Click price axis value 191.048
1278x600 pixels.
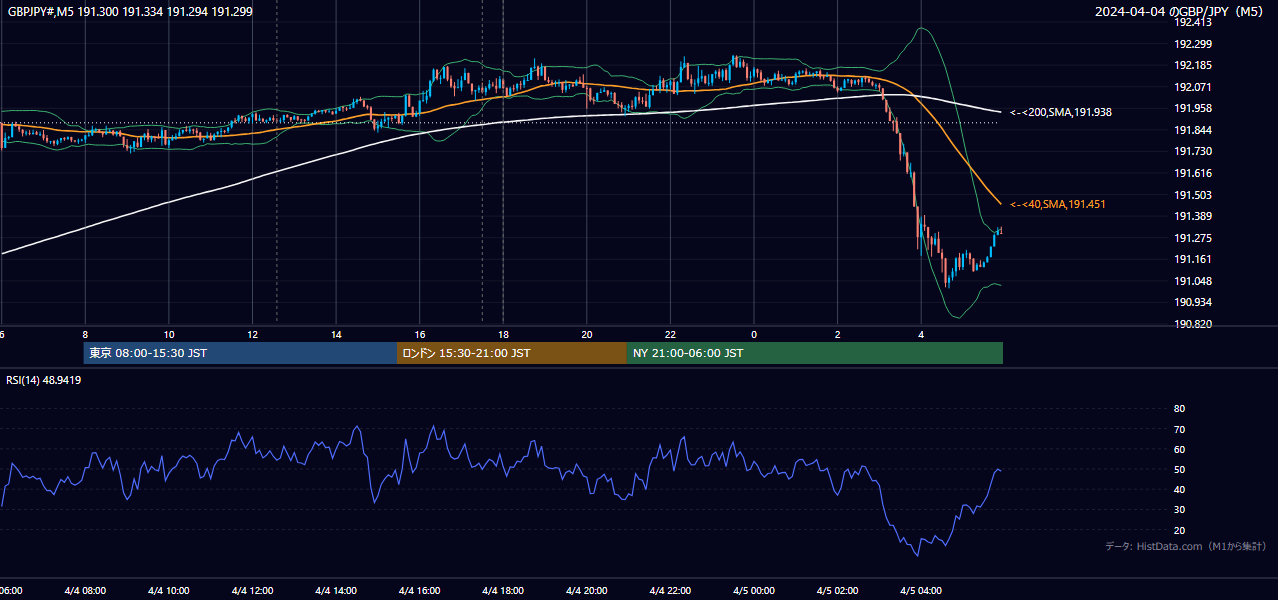click(1193, 281)
